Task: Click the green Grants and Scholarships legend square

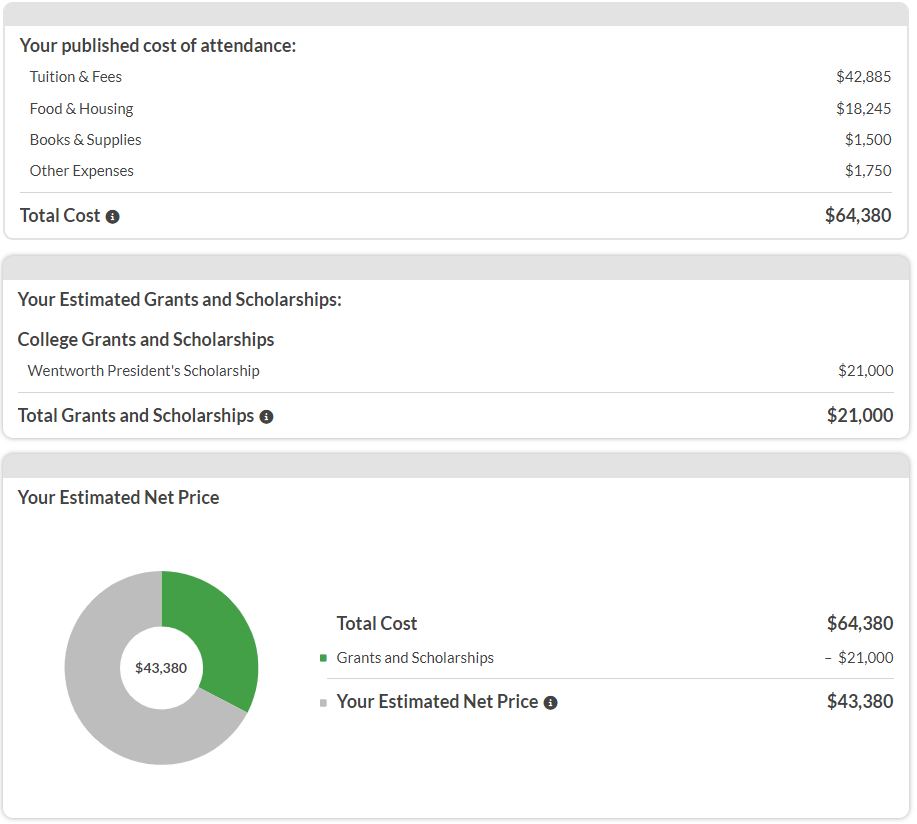Action: 323,658
